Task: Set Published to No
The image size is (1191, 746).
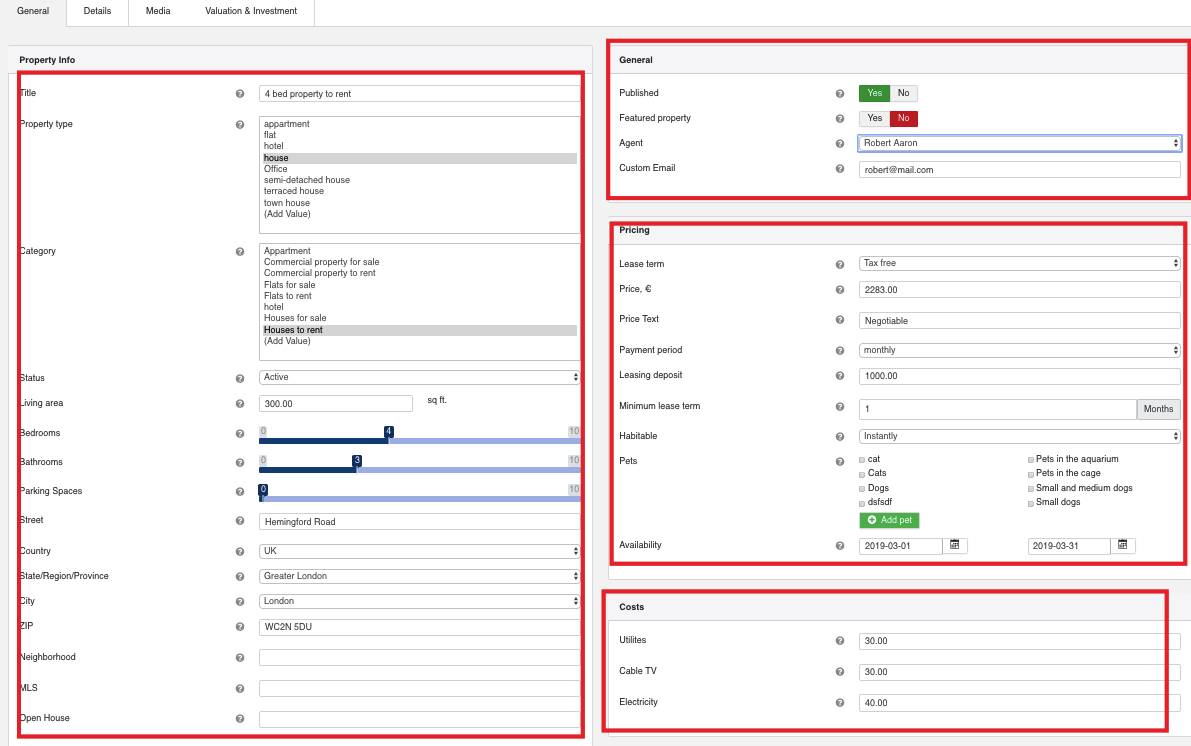Action: click(903, 93)
